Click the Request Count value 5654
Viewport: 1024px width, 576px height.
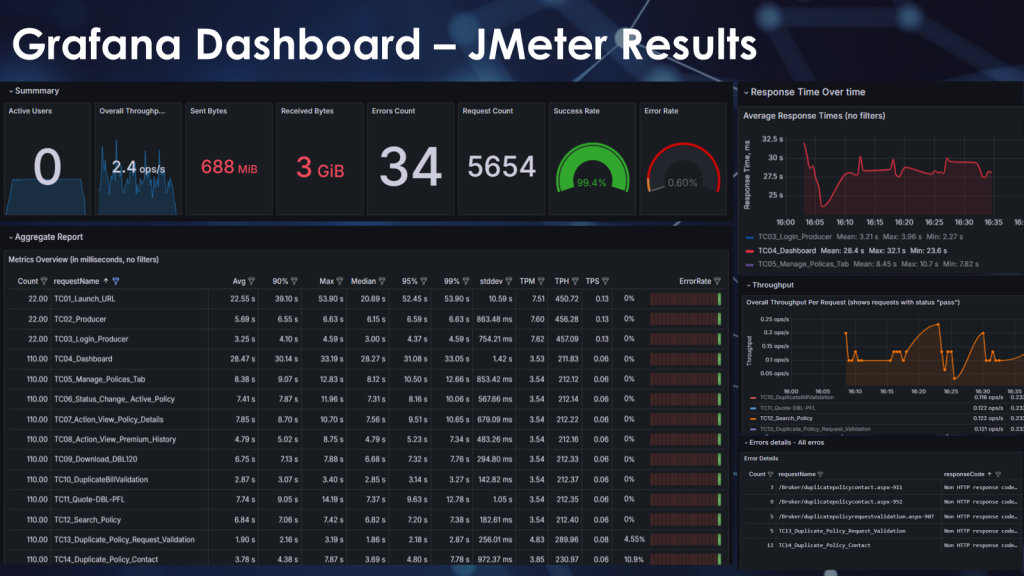[502, 167]
